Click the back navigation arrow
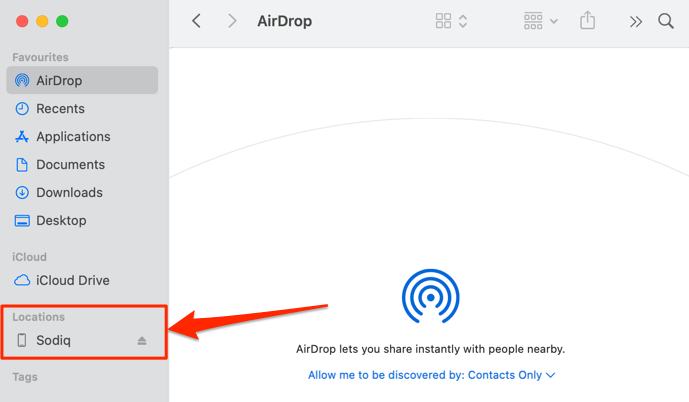Screen dimensions: 689x402 tap(196, 21)
